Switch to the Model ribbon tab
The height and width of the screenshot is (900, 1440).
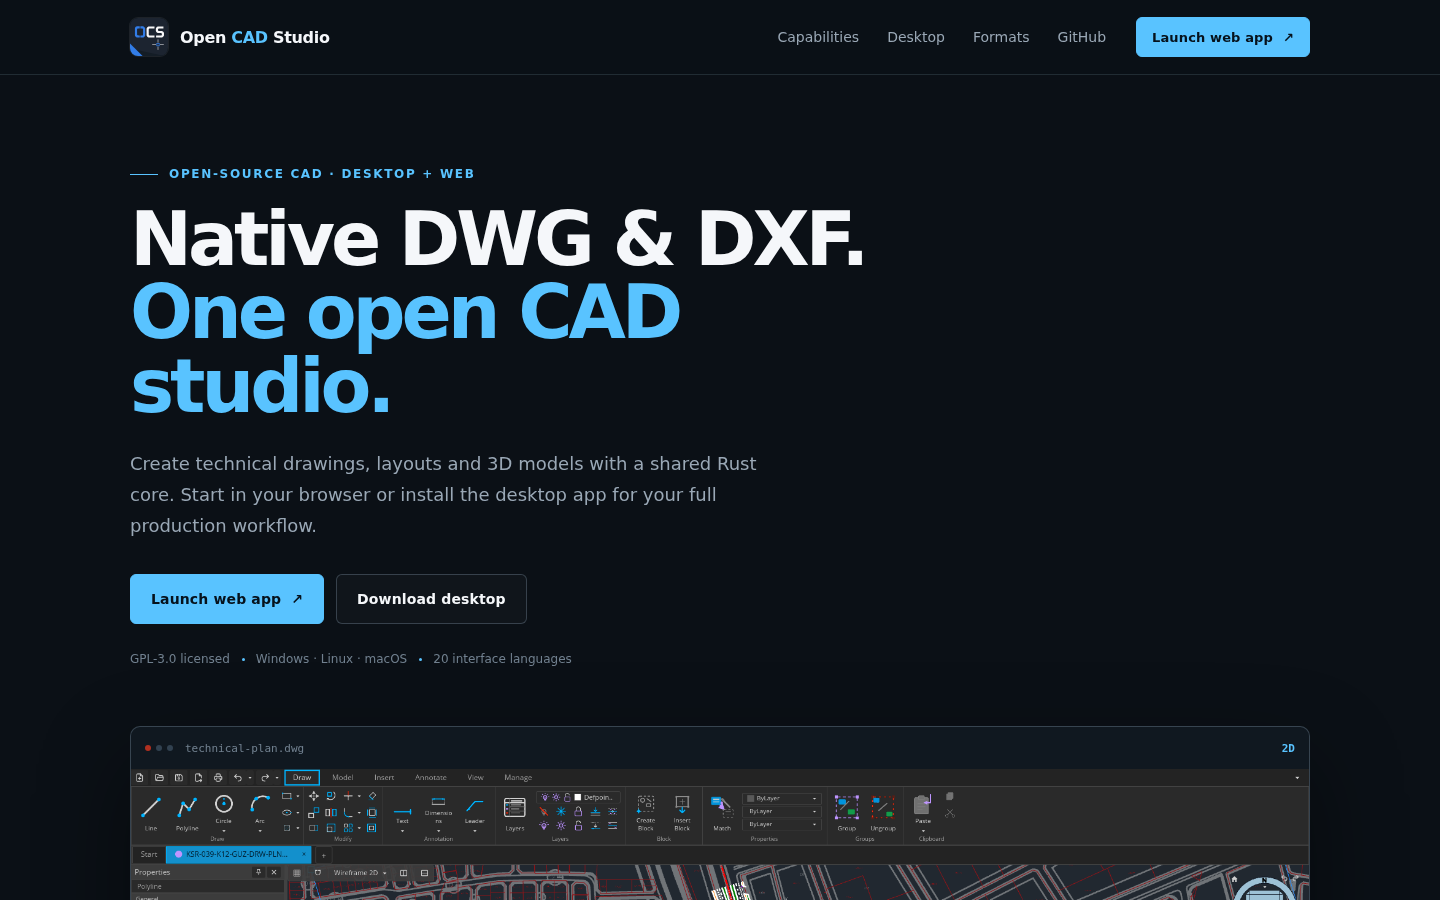coord(343,777)
